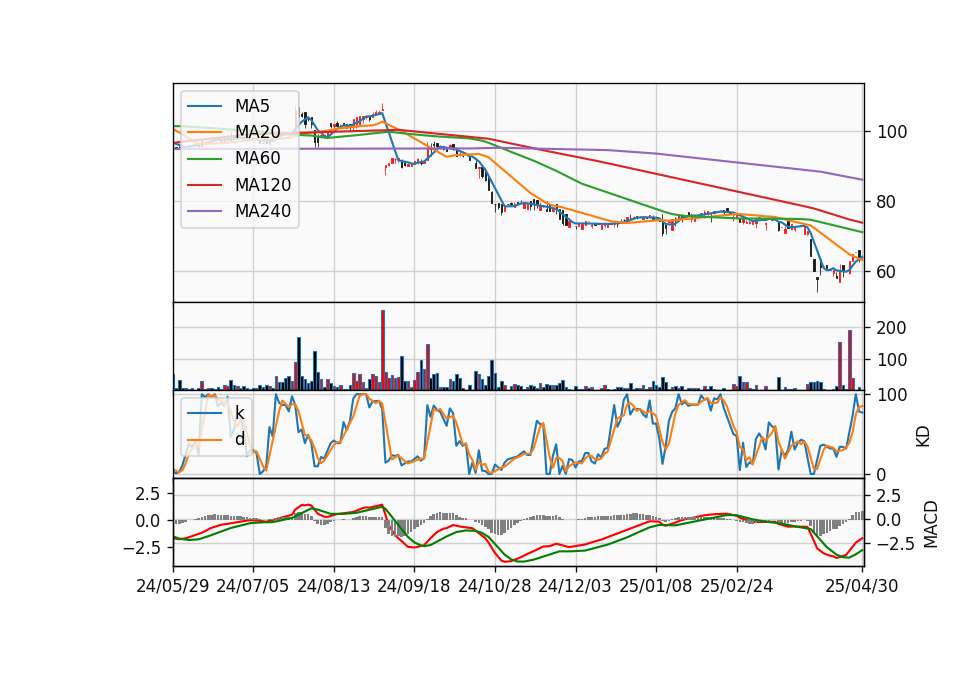The image size is (960, 690).
Task: Click the k legend label in KD panel
Action: click(x=239, y=413)
